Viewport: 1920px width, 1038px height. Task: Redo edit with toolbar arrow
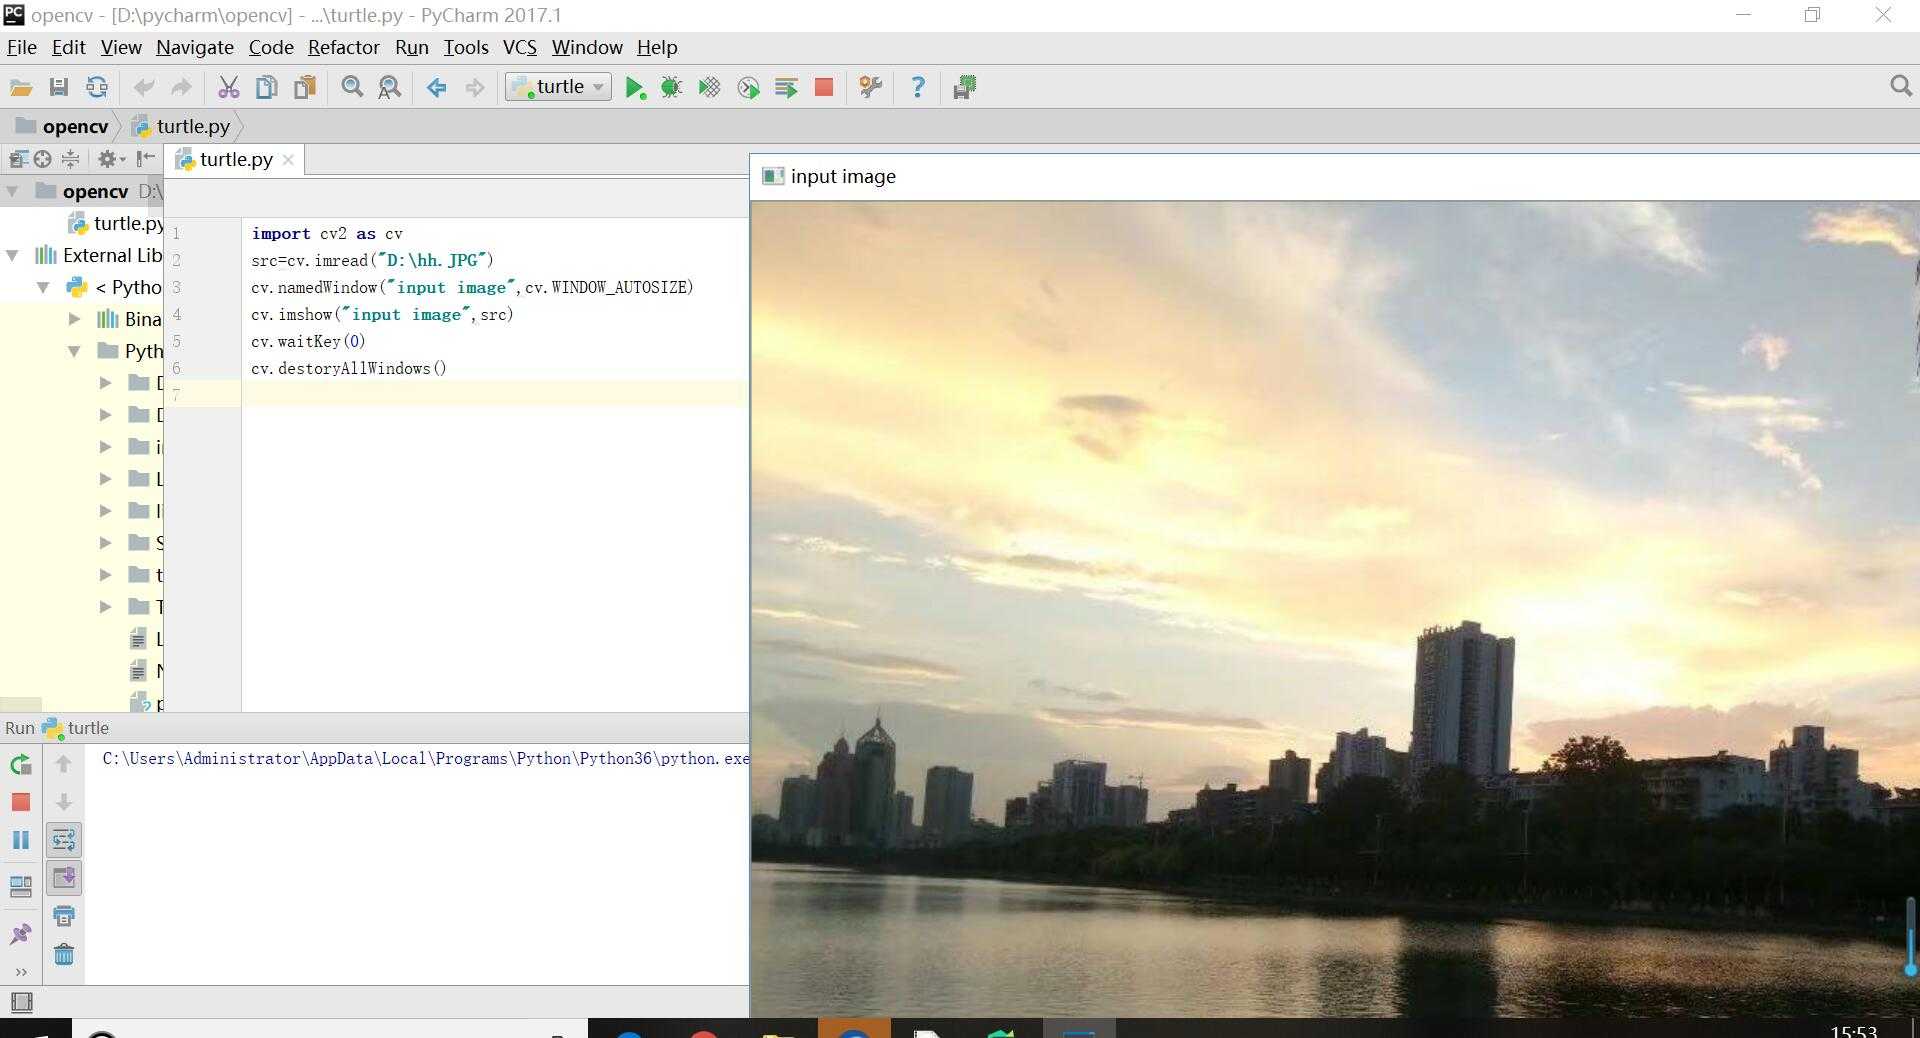(181, 88)
